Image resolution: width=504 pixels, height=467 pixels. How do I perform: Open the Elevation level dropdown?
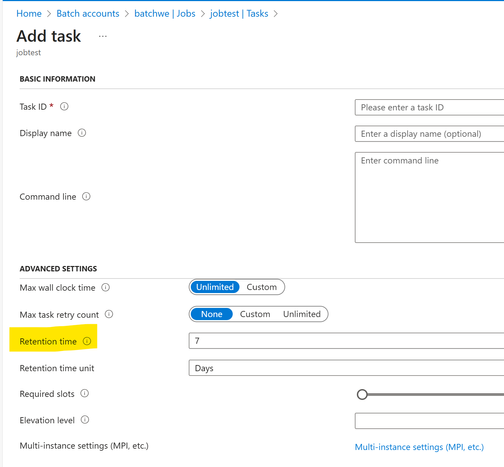coord(429,421)
